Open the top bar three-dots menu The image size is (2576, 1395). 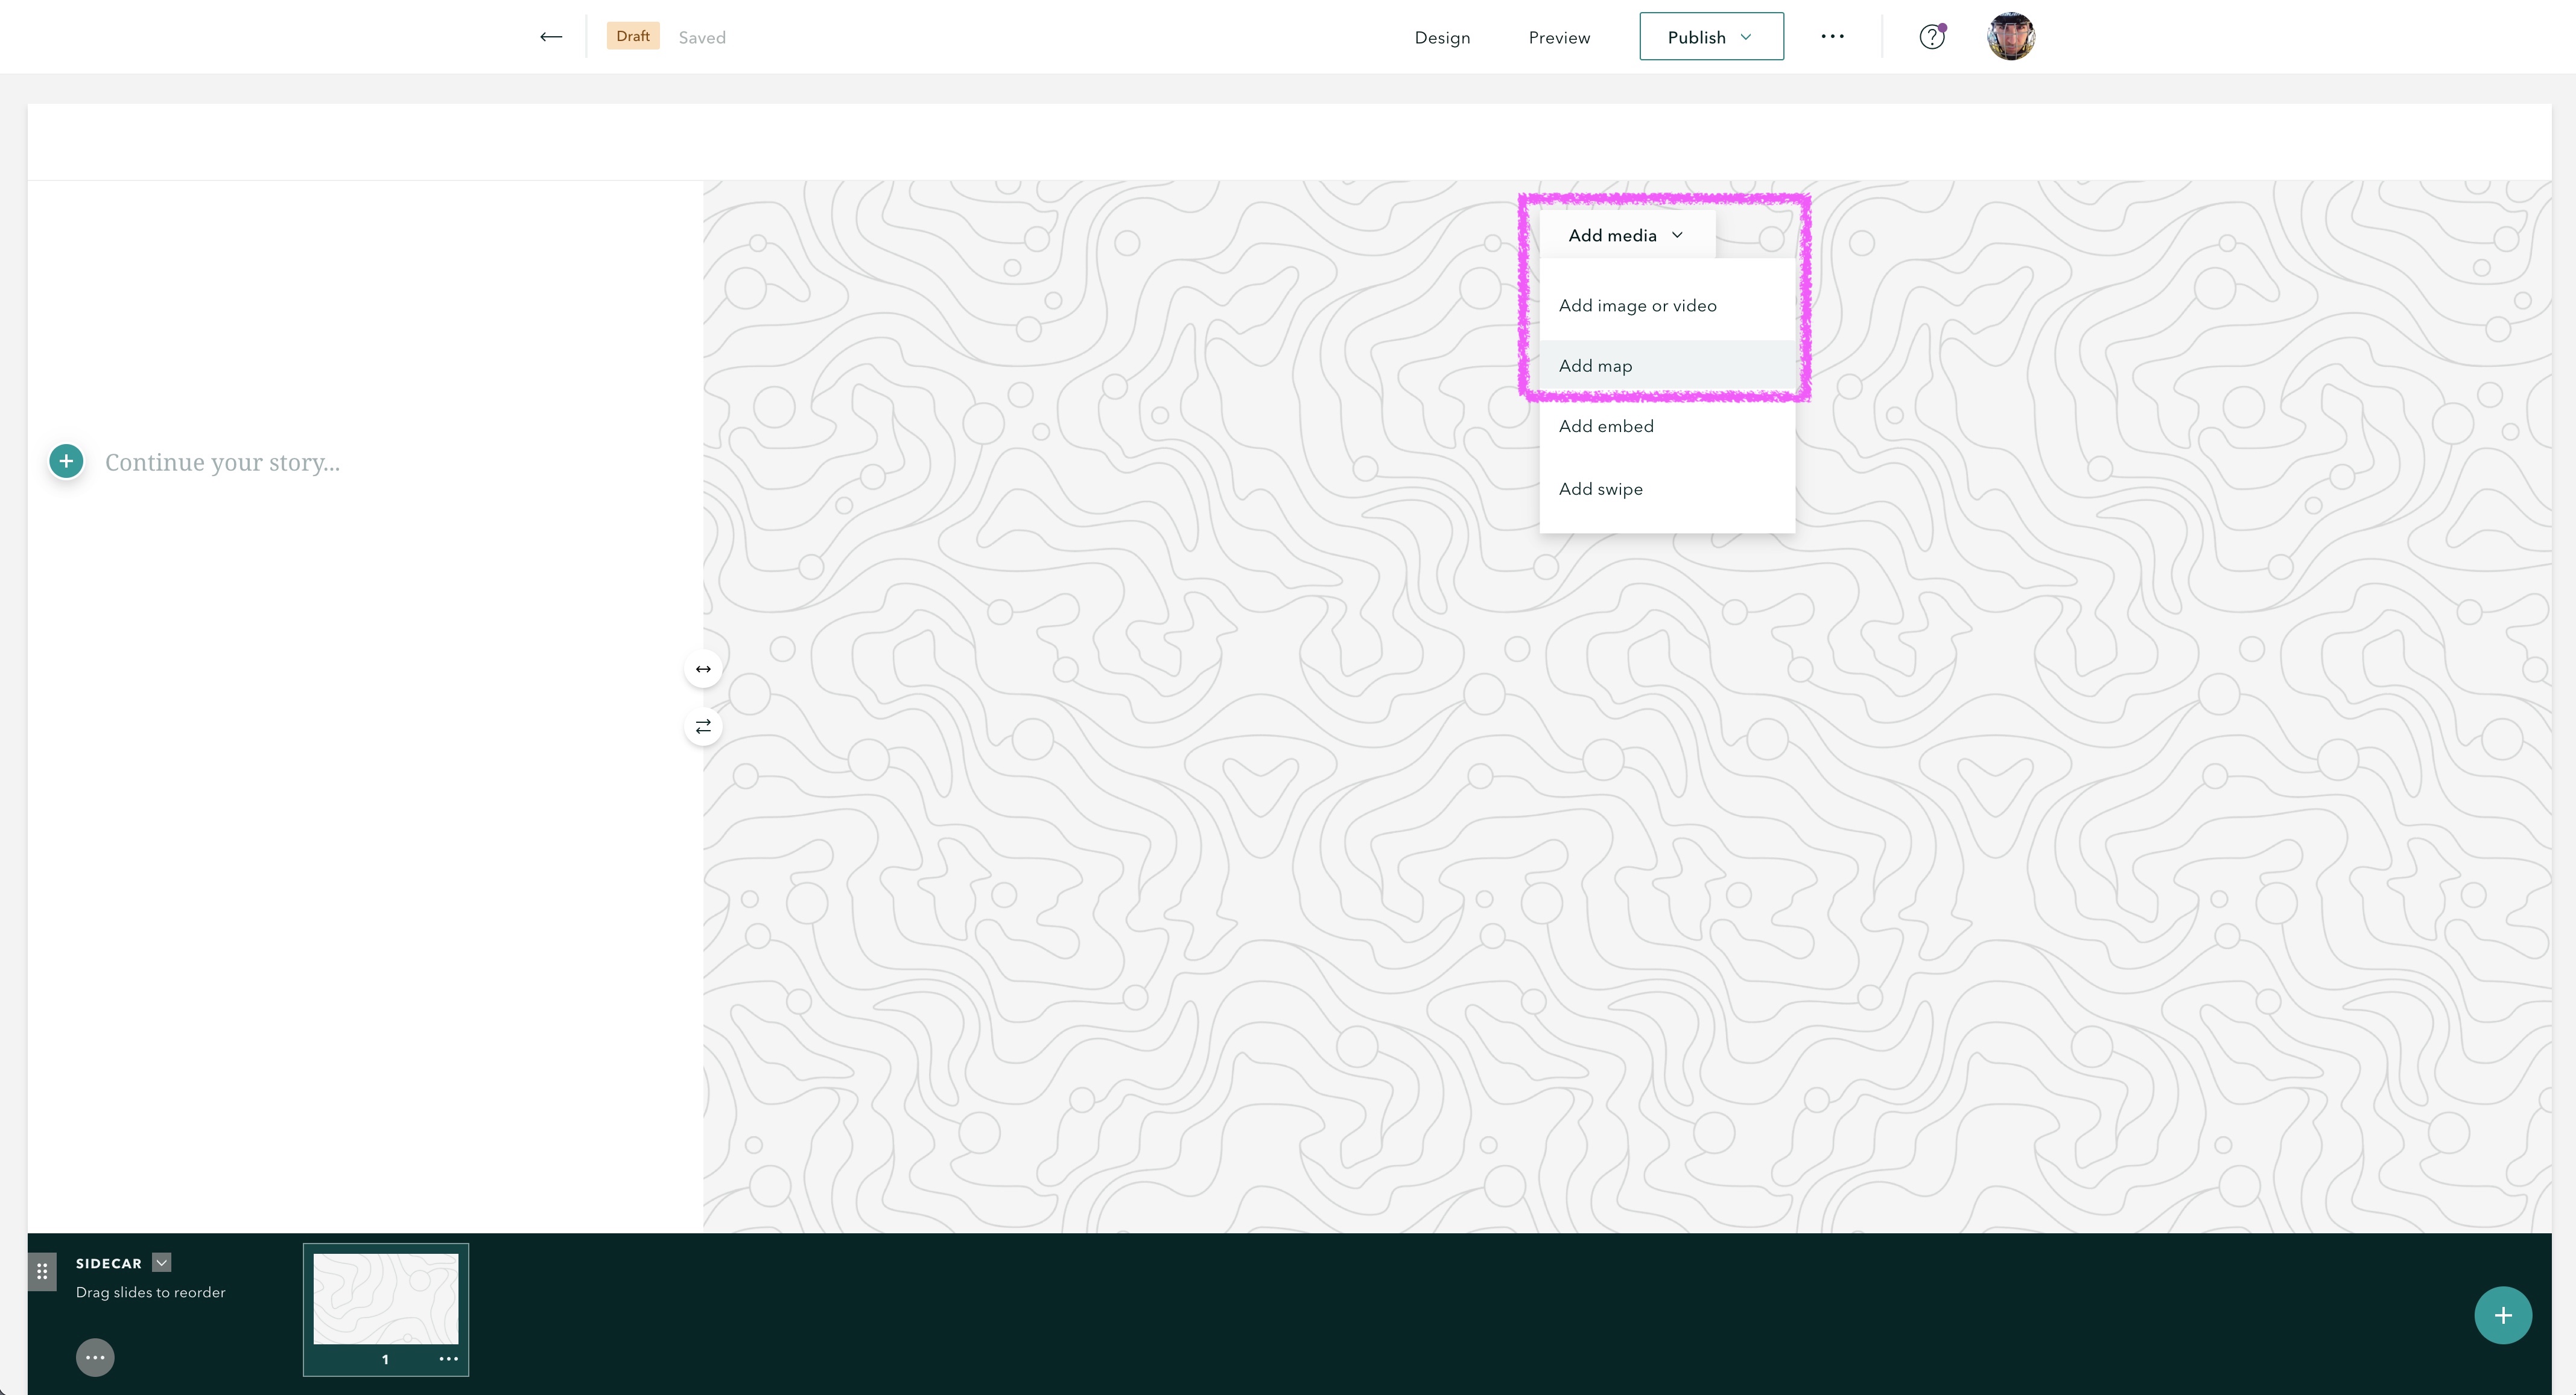pos(1832,37)
